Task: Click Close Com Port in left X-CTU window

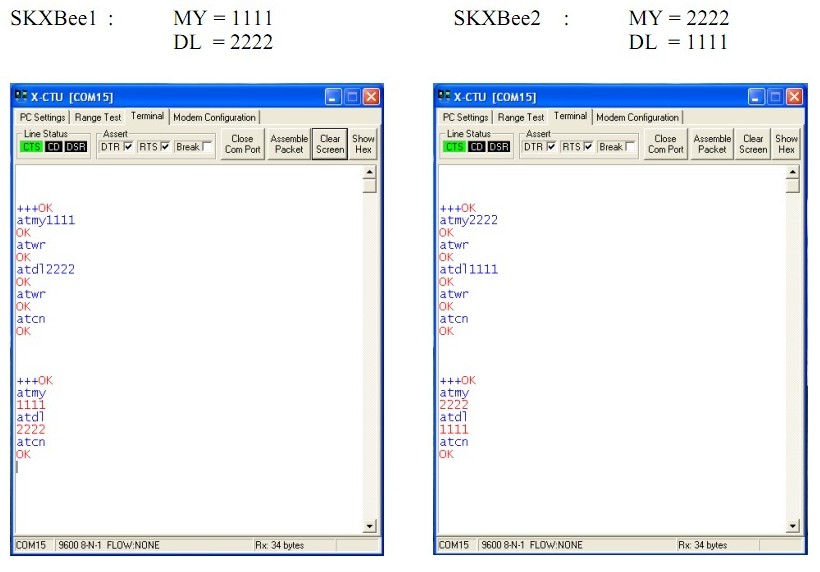Action: [243, 144]
